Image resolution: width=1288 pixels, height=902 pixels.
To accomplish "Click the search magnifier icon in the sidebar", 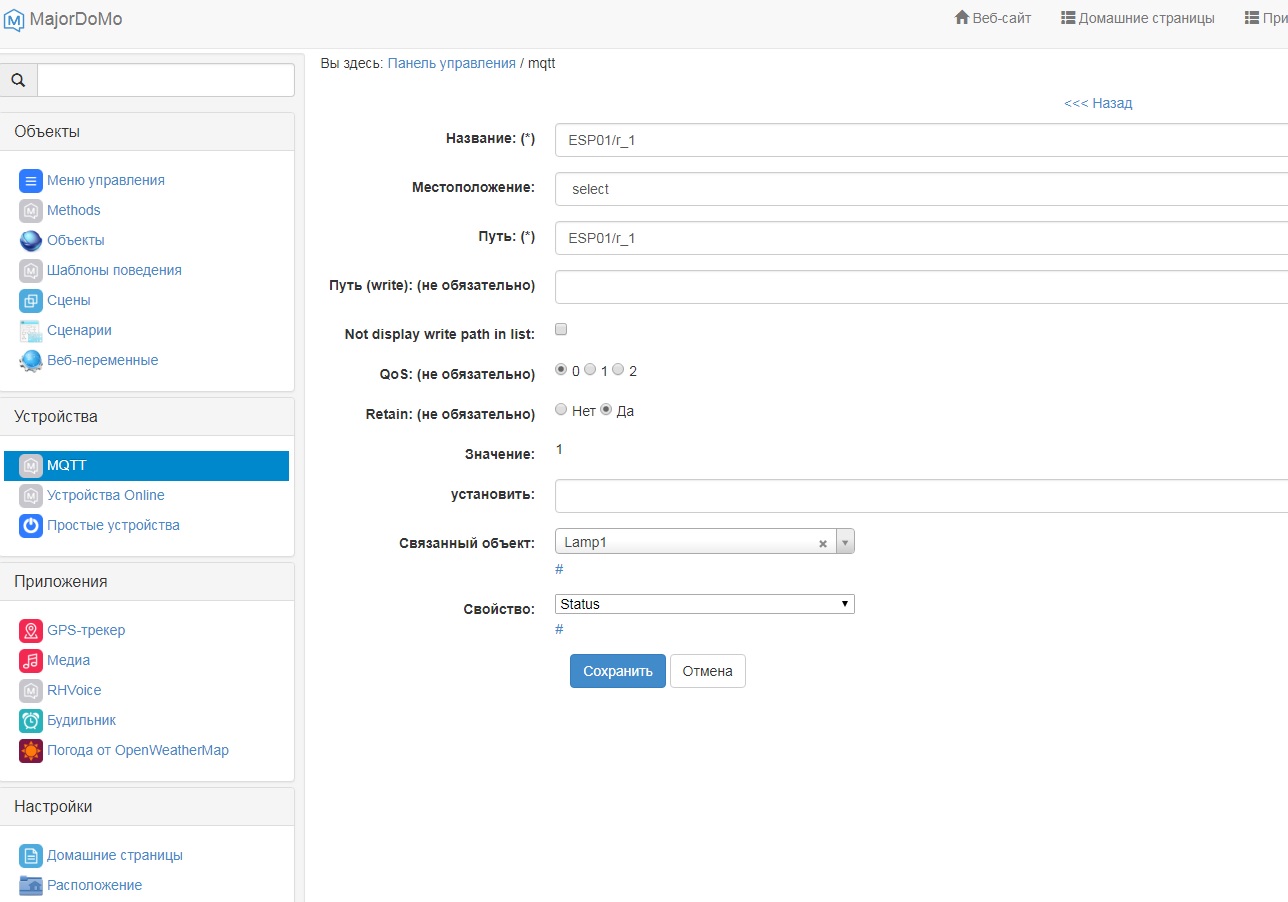I will coord(18,80).
